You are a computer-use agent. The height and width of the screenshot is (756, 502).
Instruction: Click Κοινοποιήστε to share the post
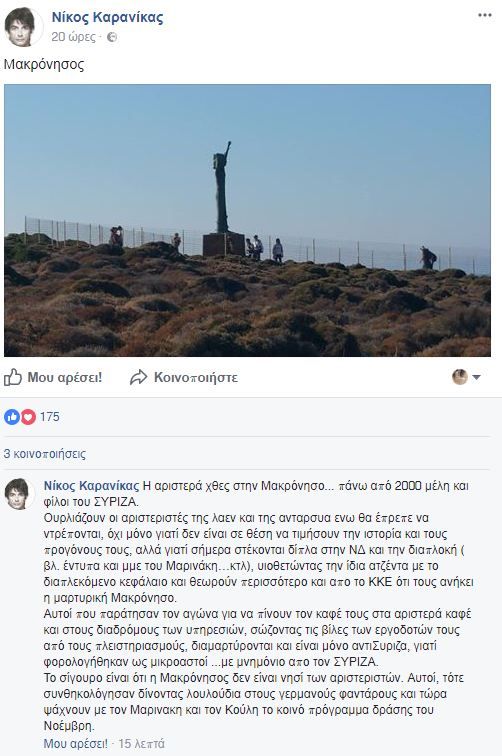196,378
